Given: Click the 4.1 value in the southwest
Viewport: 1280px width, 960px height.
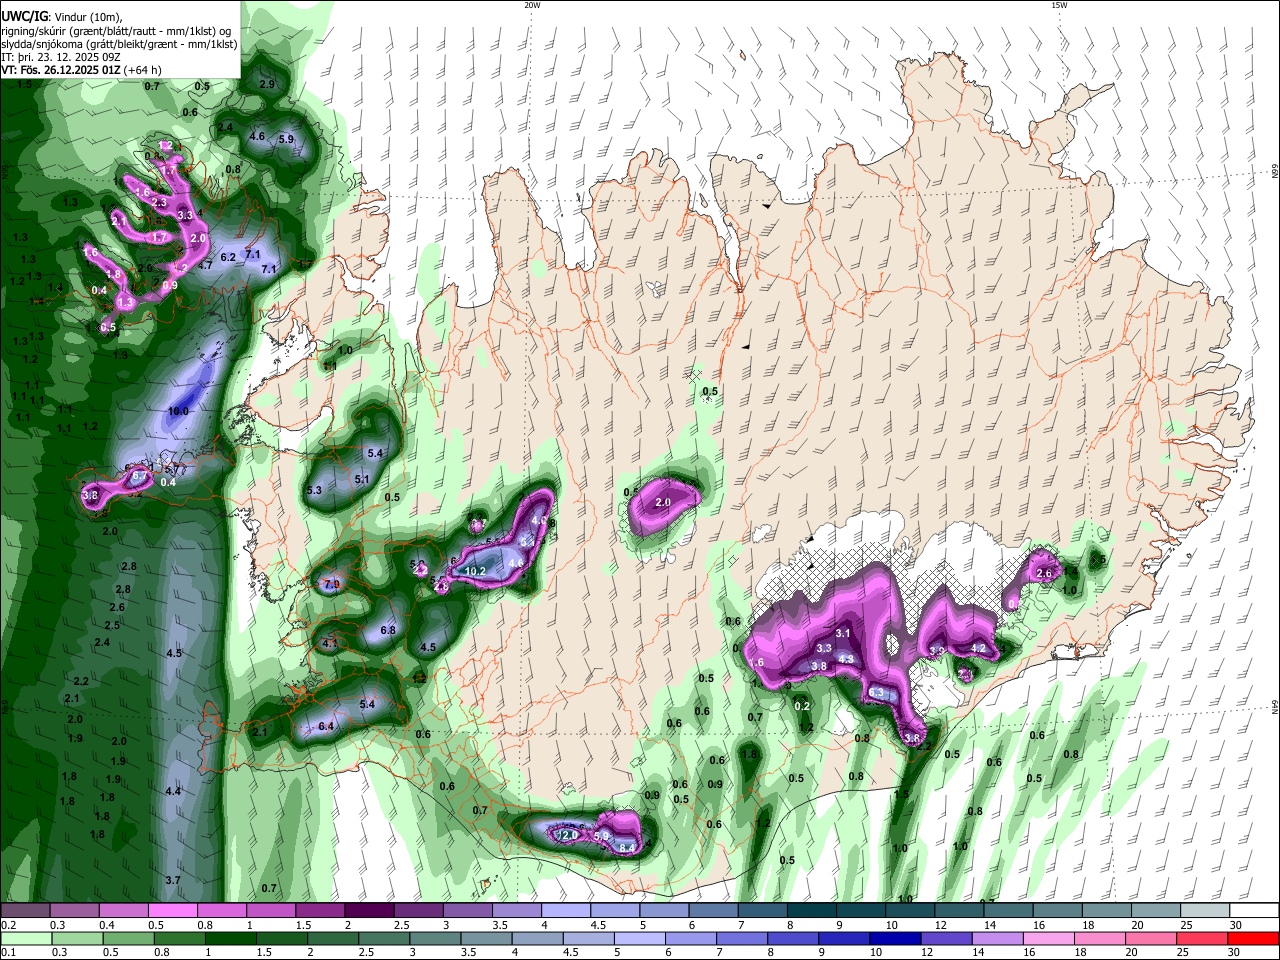Looking at the screenshot, I should click(330, 643).
